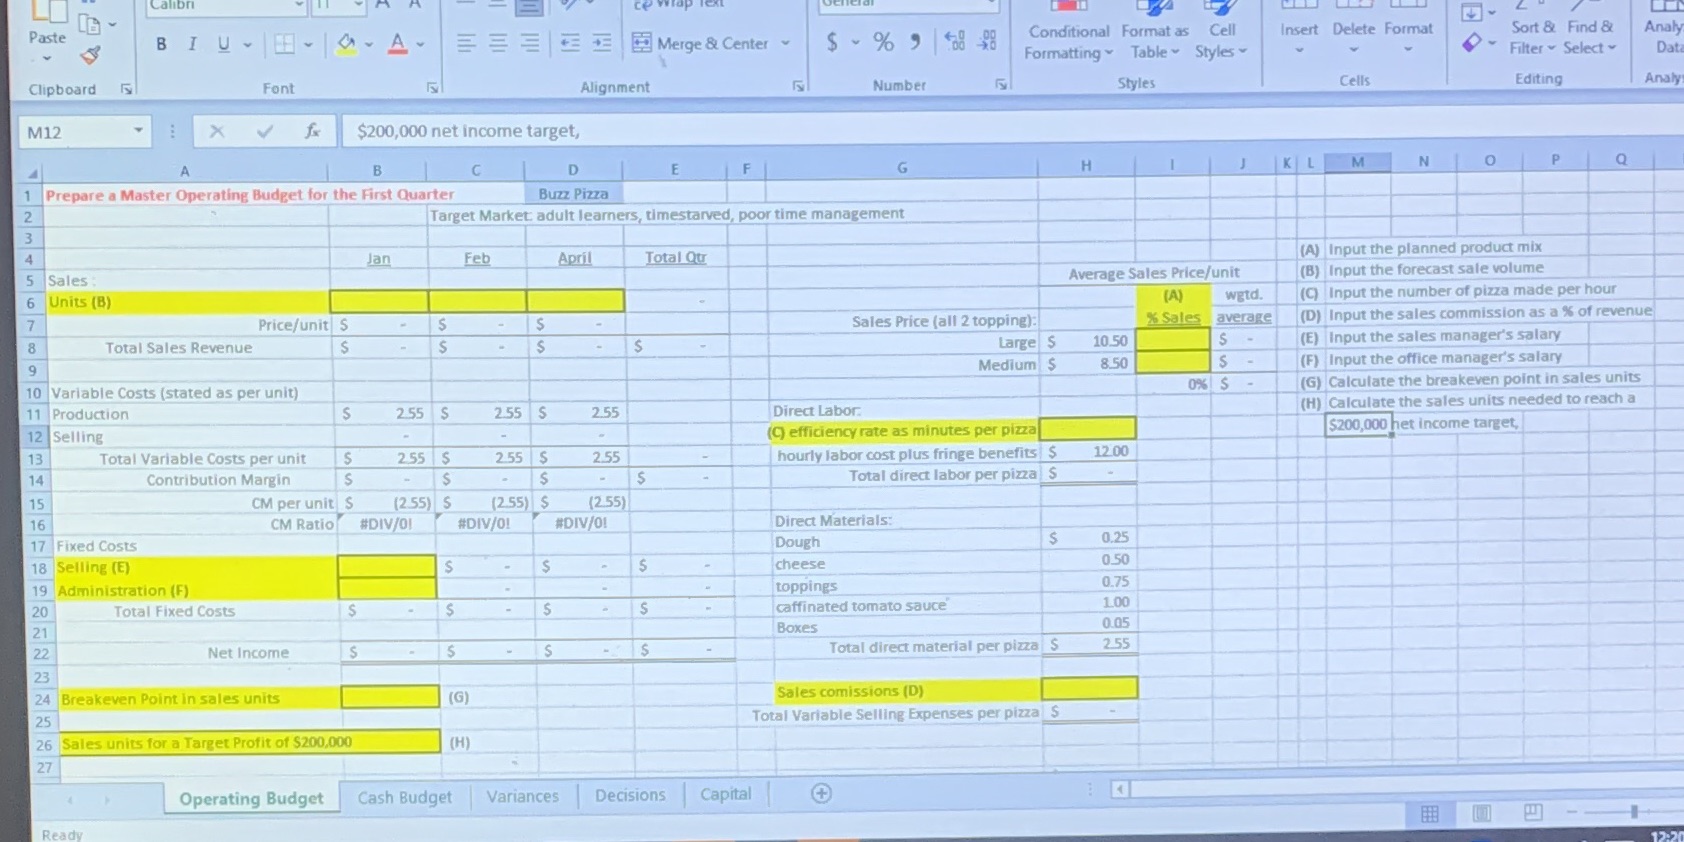Switch to Operating Budget sheet tab
Viewport: 1684px width, 842px height.
tap(251, 798)
